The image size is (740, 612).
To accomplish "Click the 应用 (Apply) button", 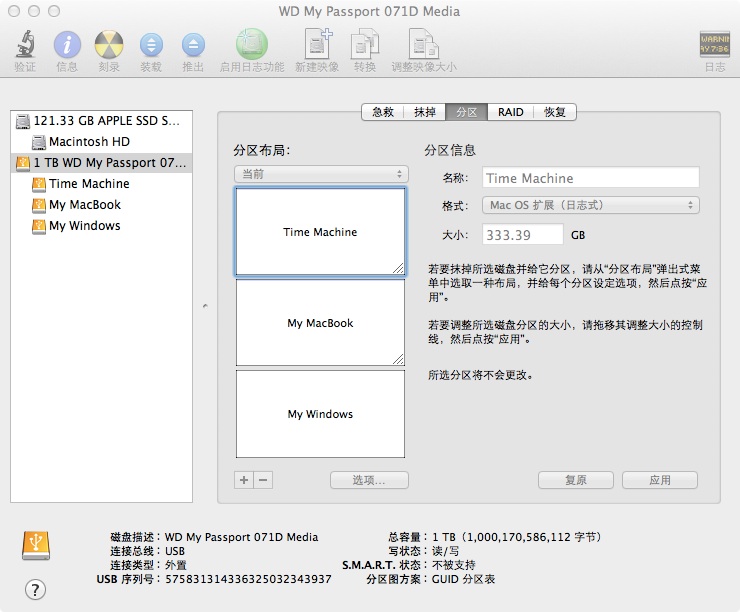I will point(659,480).
